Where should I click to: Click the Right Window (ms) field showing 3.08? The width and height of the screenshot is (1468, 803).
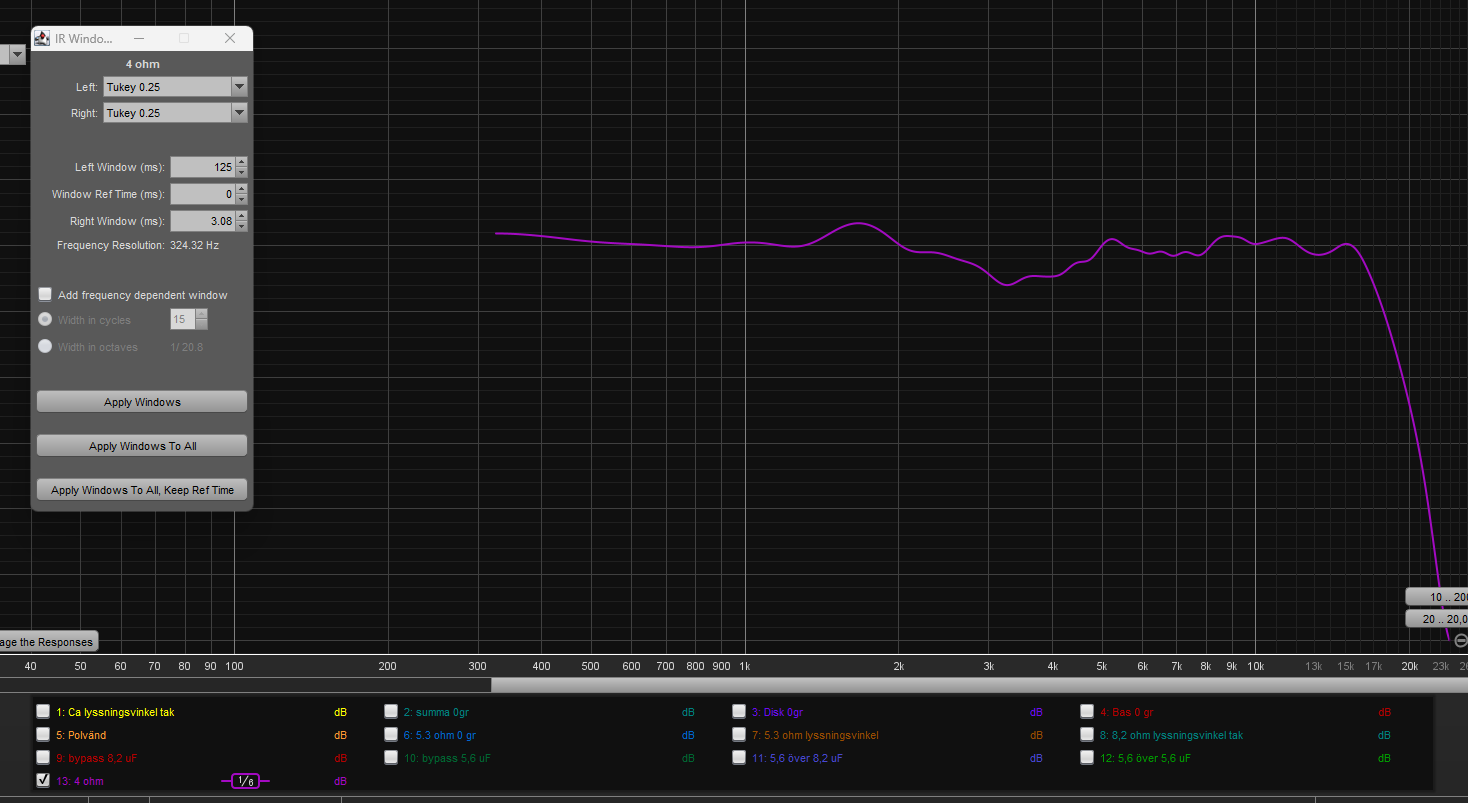[203, 221]
